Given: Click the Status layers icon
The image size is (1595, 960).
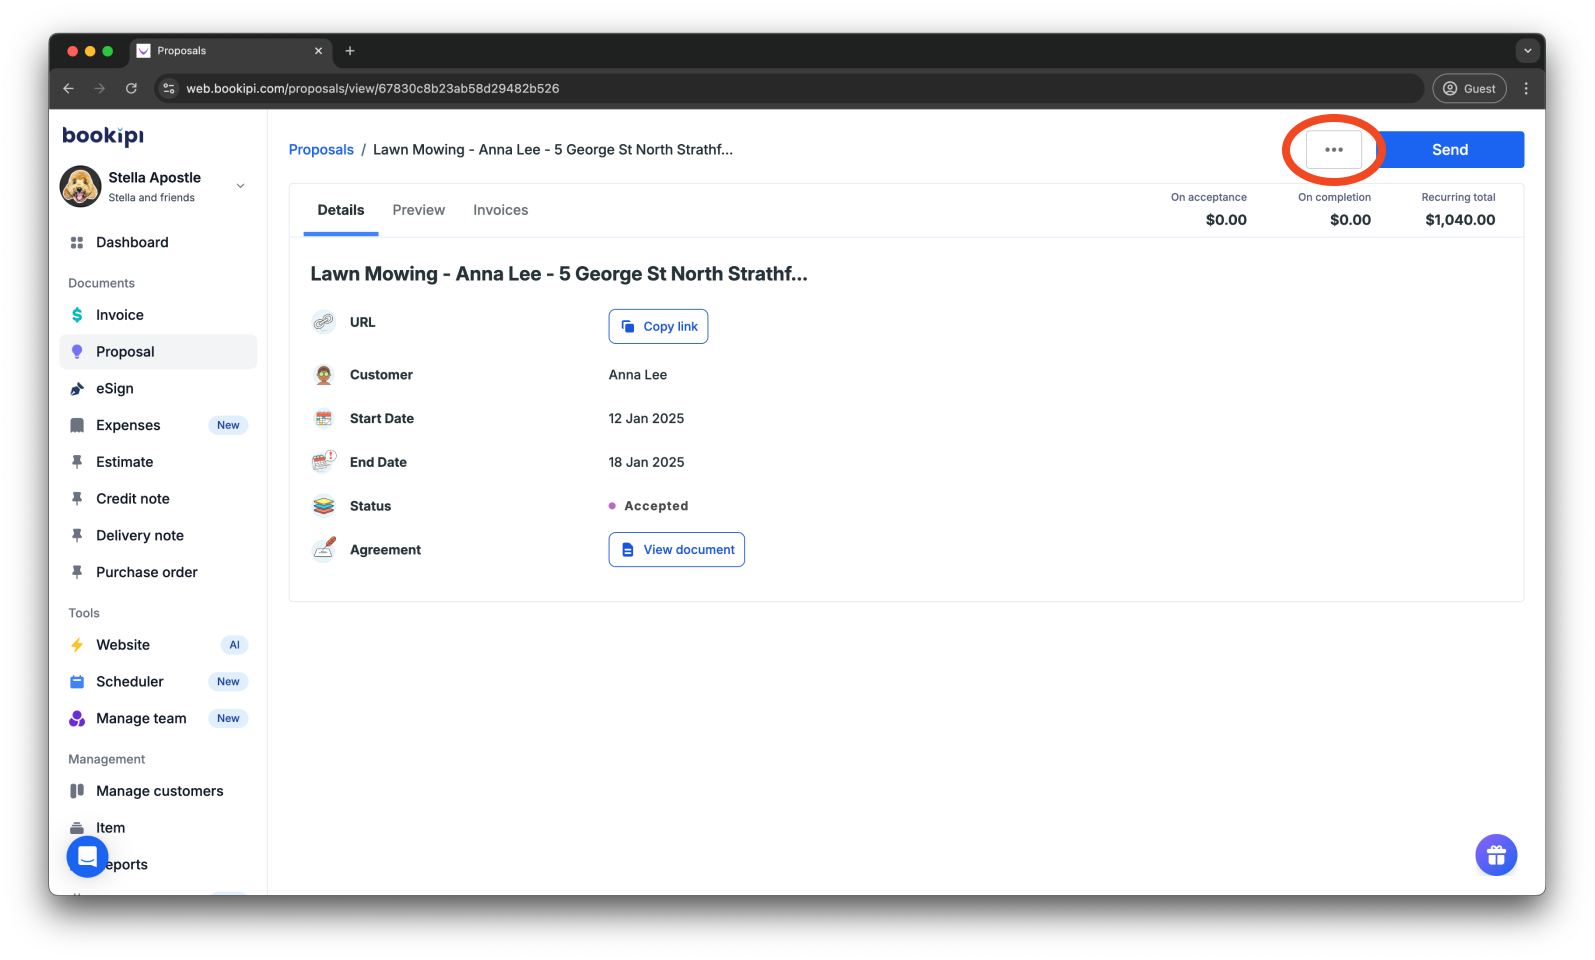Looking at the screenshot, I should click(x=324, y=506).
